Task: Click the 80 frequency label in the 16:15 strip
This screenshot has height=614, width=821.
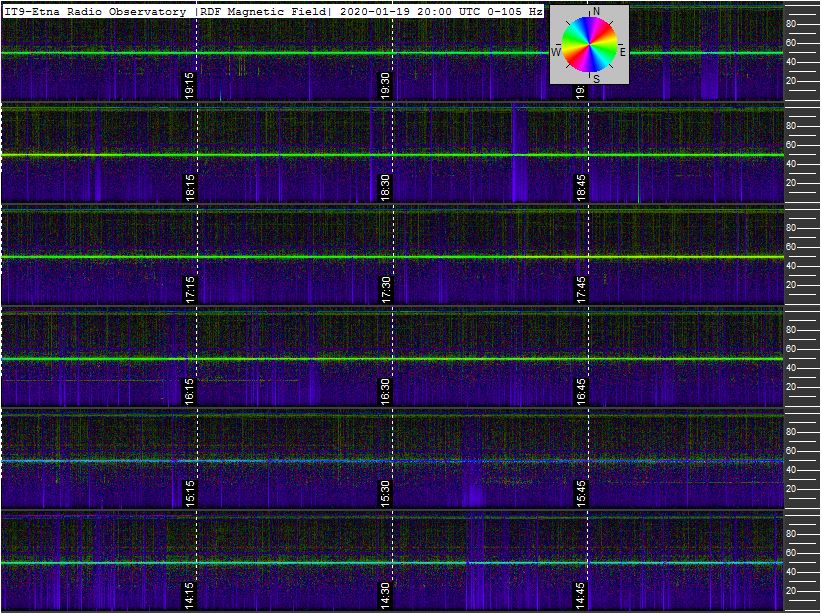Action: pos(792,330)
